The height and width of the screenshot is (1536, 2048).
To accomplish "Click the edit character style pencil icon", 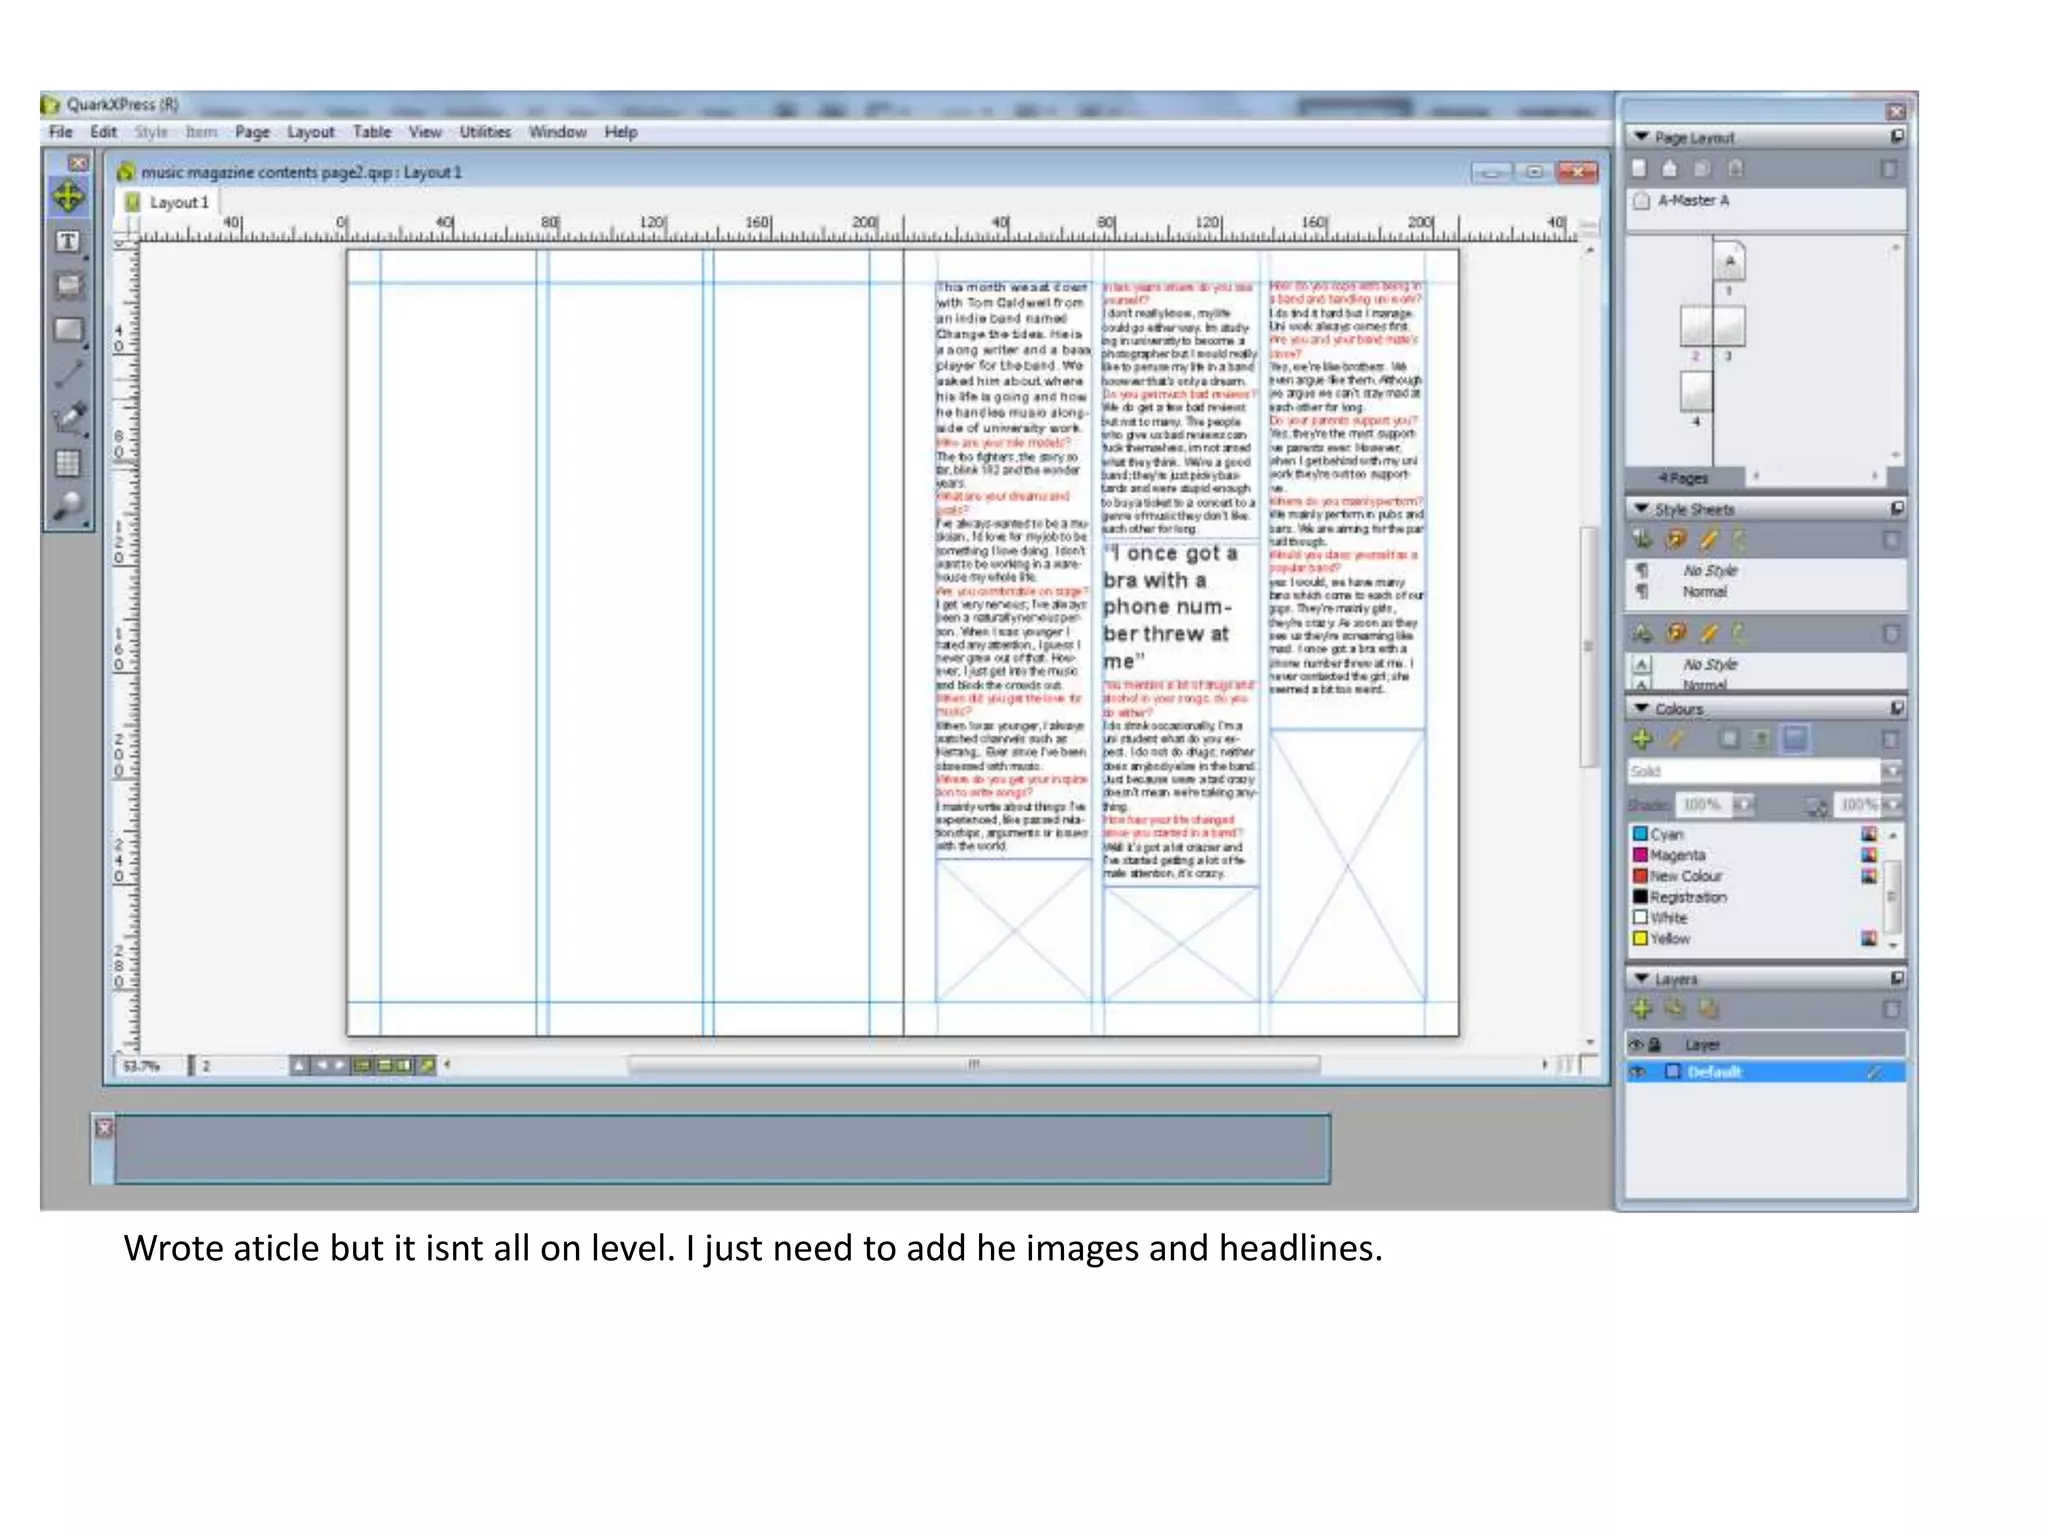I will click(1709, 633).
